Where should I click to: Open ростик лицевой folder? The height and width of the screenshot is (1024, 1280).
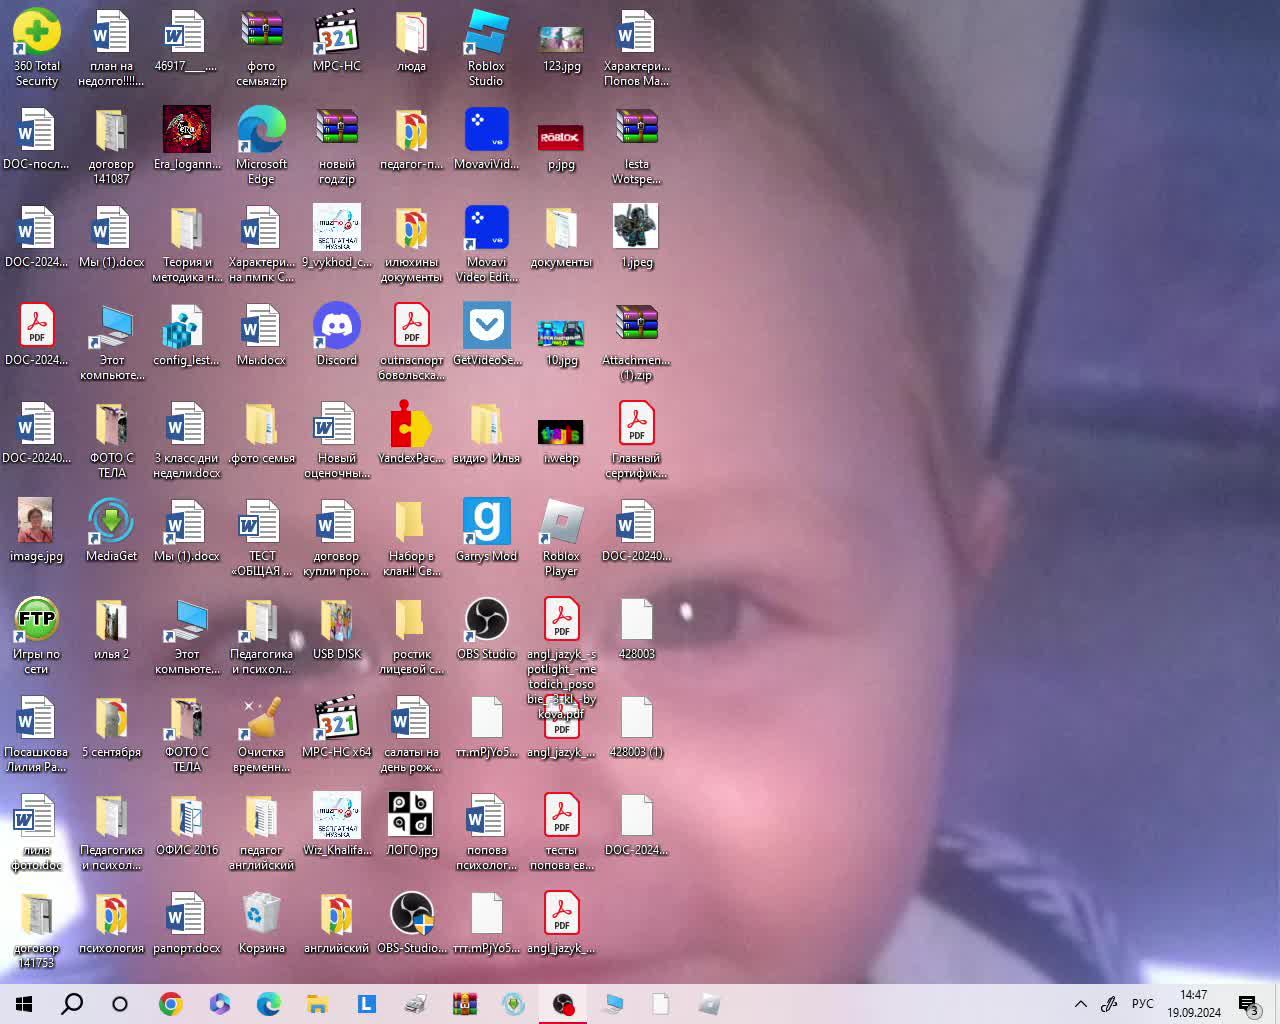[411, 635]
